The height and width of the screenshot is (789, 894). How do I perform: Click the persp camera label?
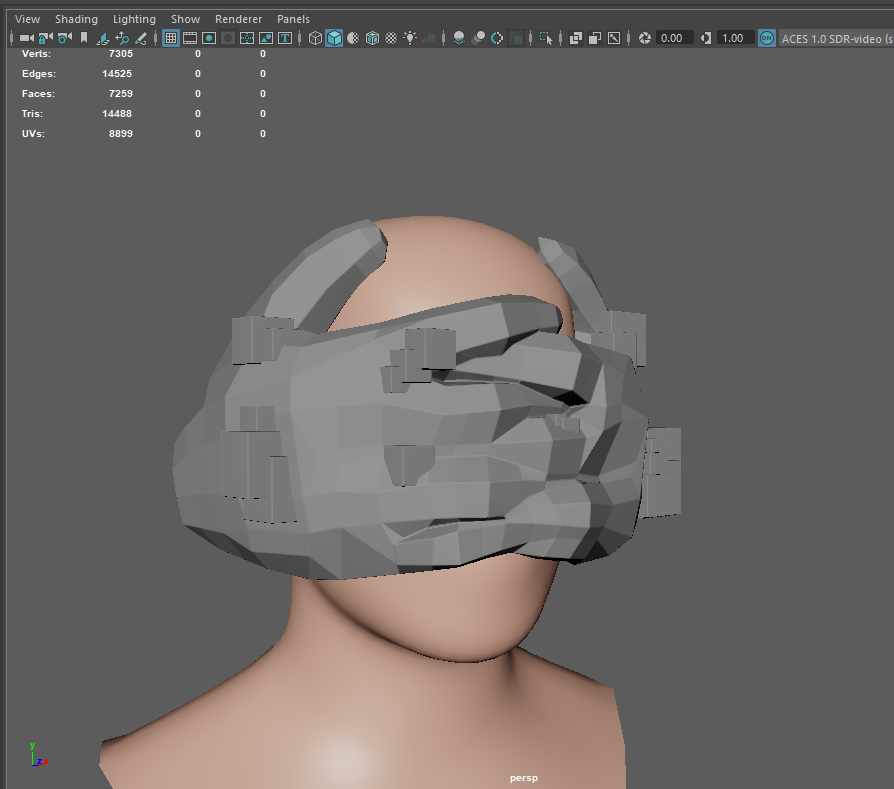pos(523,778)
